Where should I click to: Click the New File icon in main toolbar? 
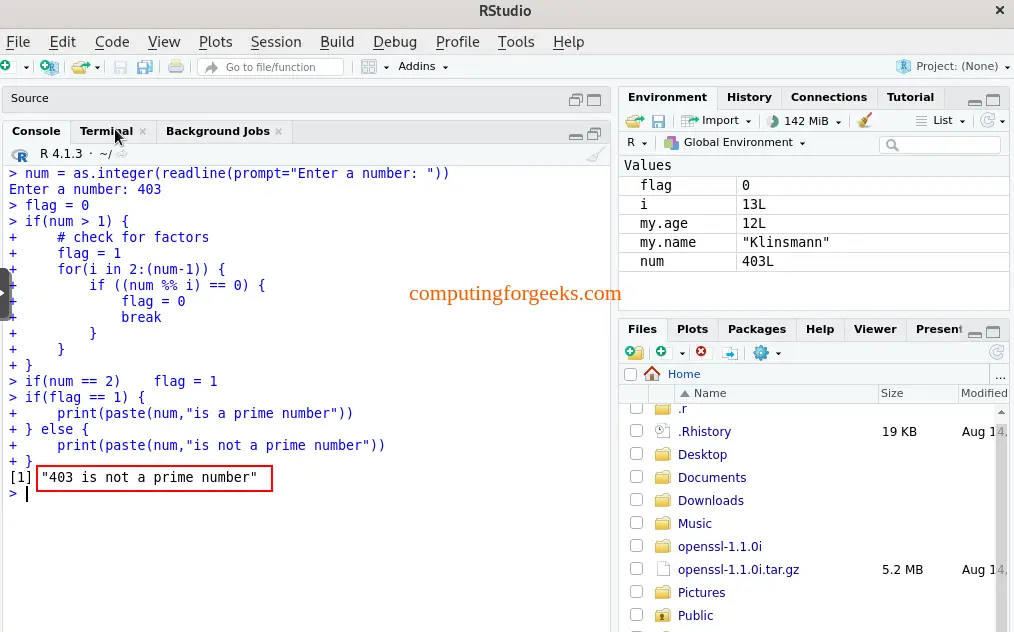[x=6, y=67]
